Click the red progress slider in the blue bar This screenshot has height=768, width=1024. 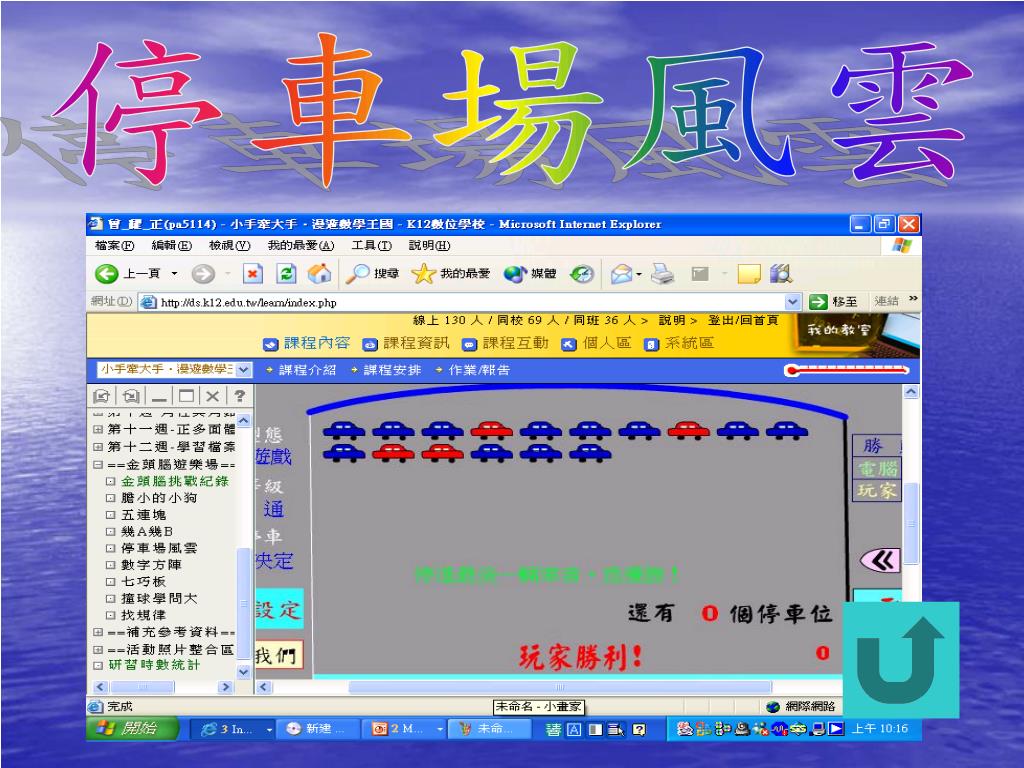click(x=847, y=370)
